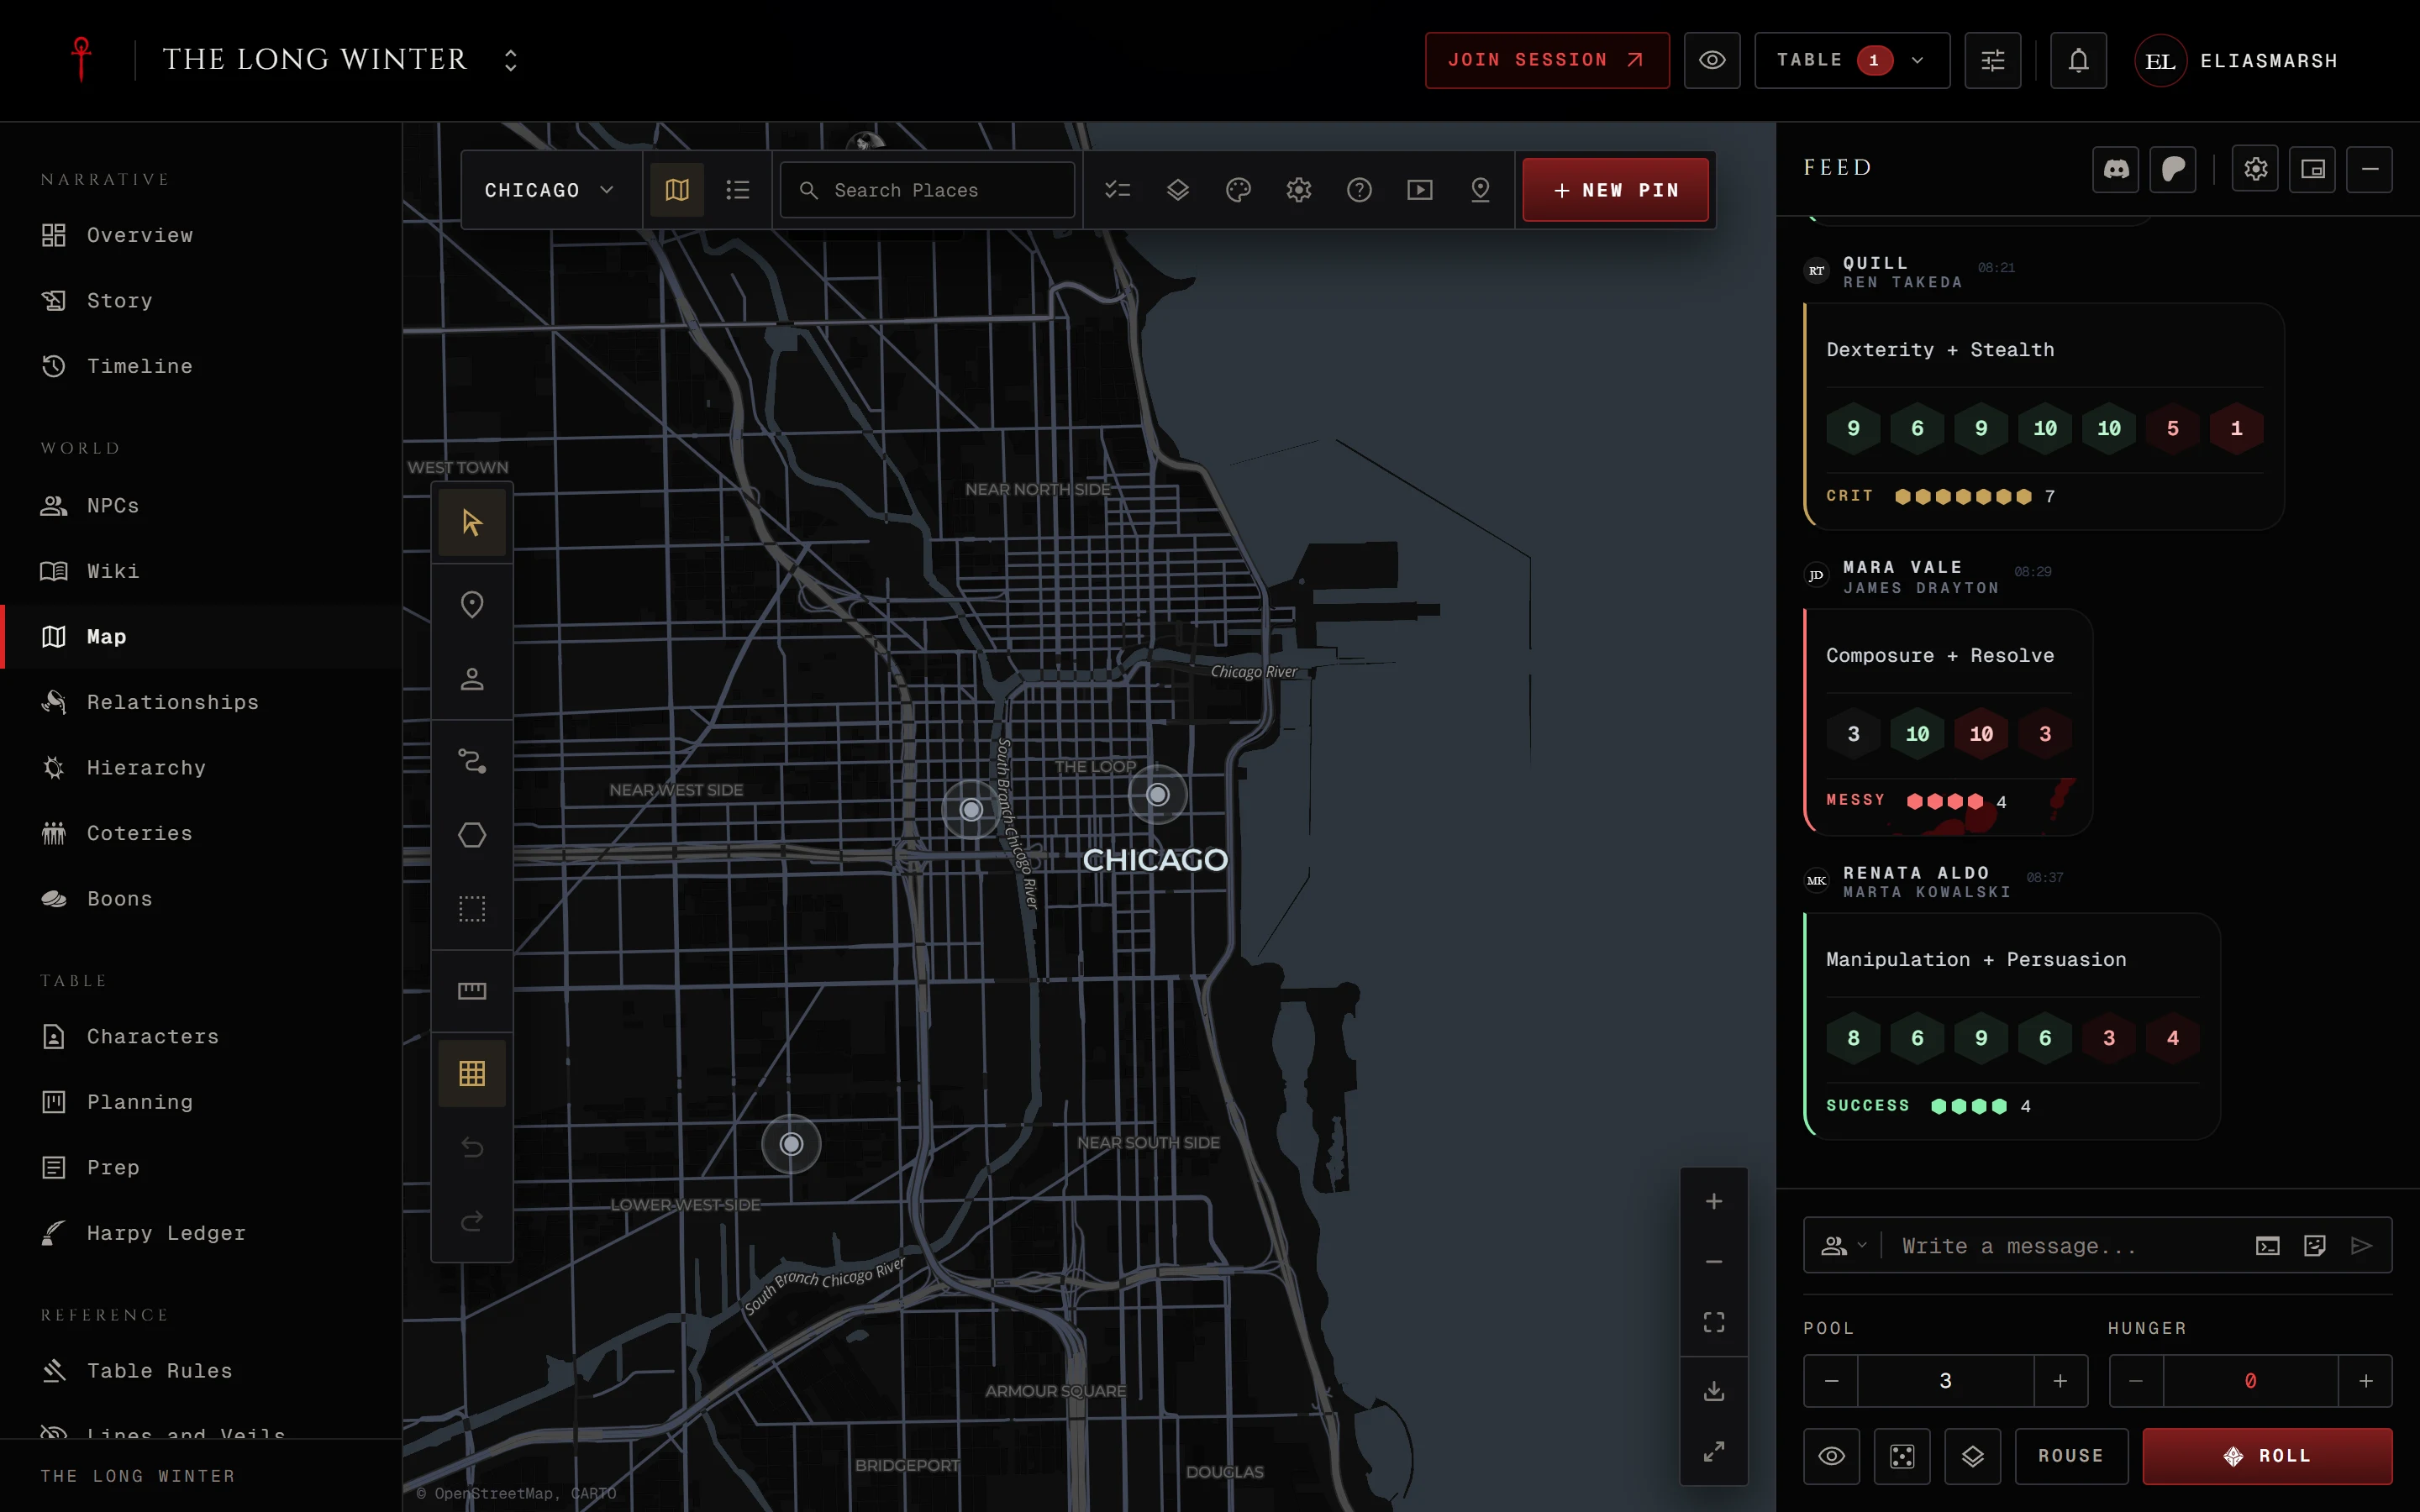The height and width of the screenshot is (1512, 2420).
Task: Open the feed settings gear
Action: 2255,169
